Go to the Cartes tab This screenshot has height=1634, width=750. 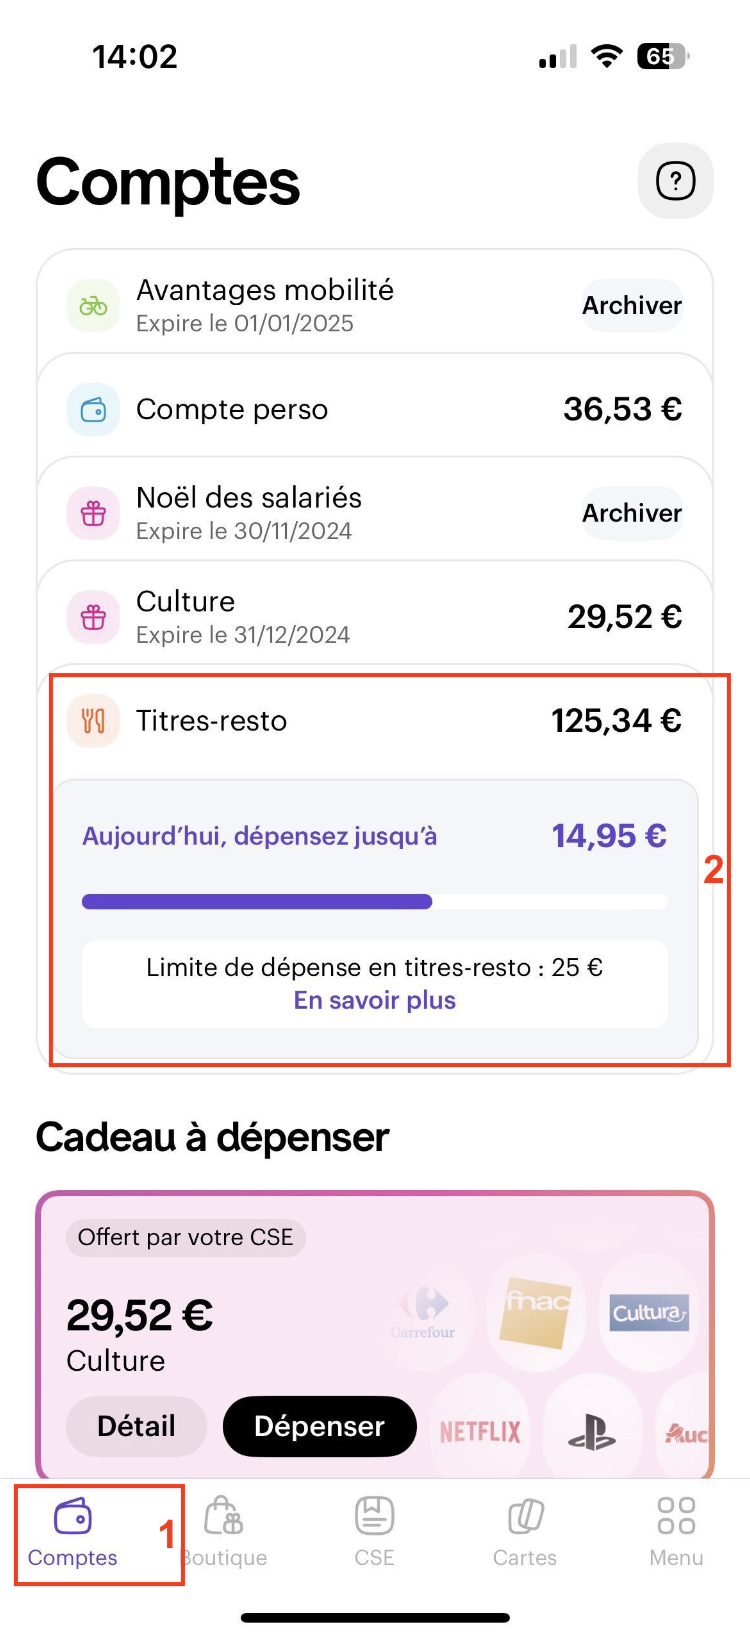coord(525,1530)
